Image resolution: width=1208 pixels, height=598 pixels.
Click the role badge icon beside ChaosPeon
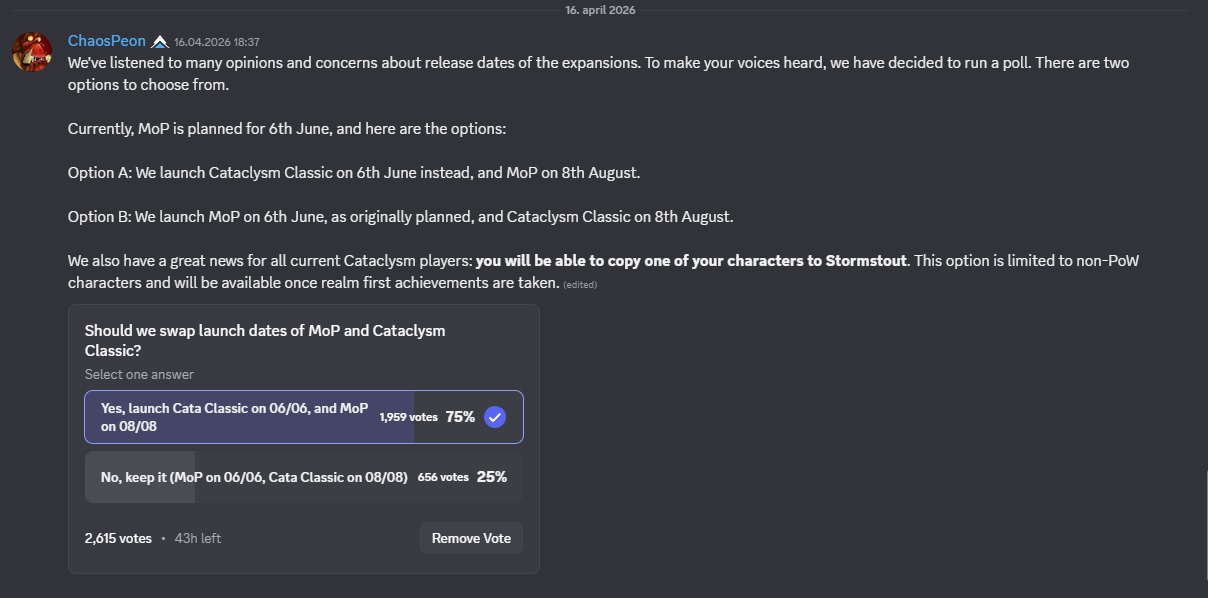tap(160, 42)
